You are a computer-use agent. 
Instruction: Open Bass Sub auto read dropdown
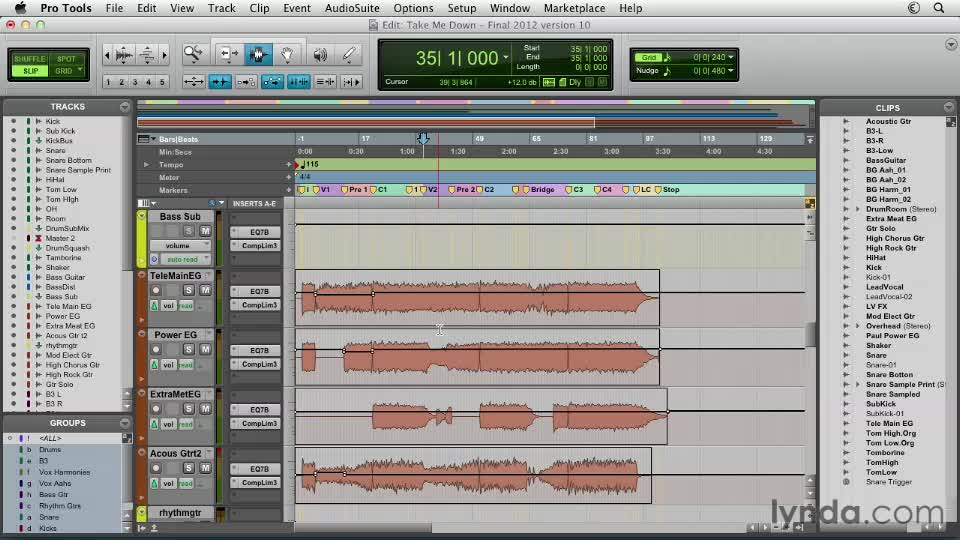(x=186, y=260)
